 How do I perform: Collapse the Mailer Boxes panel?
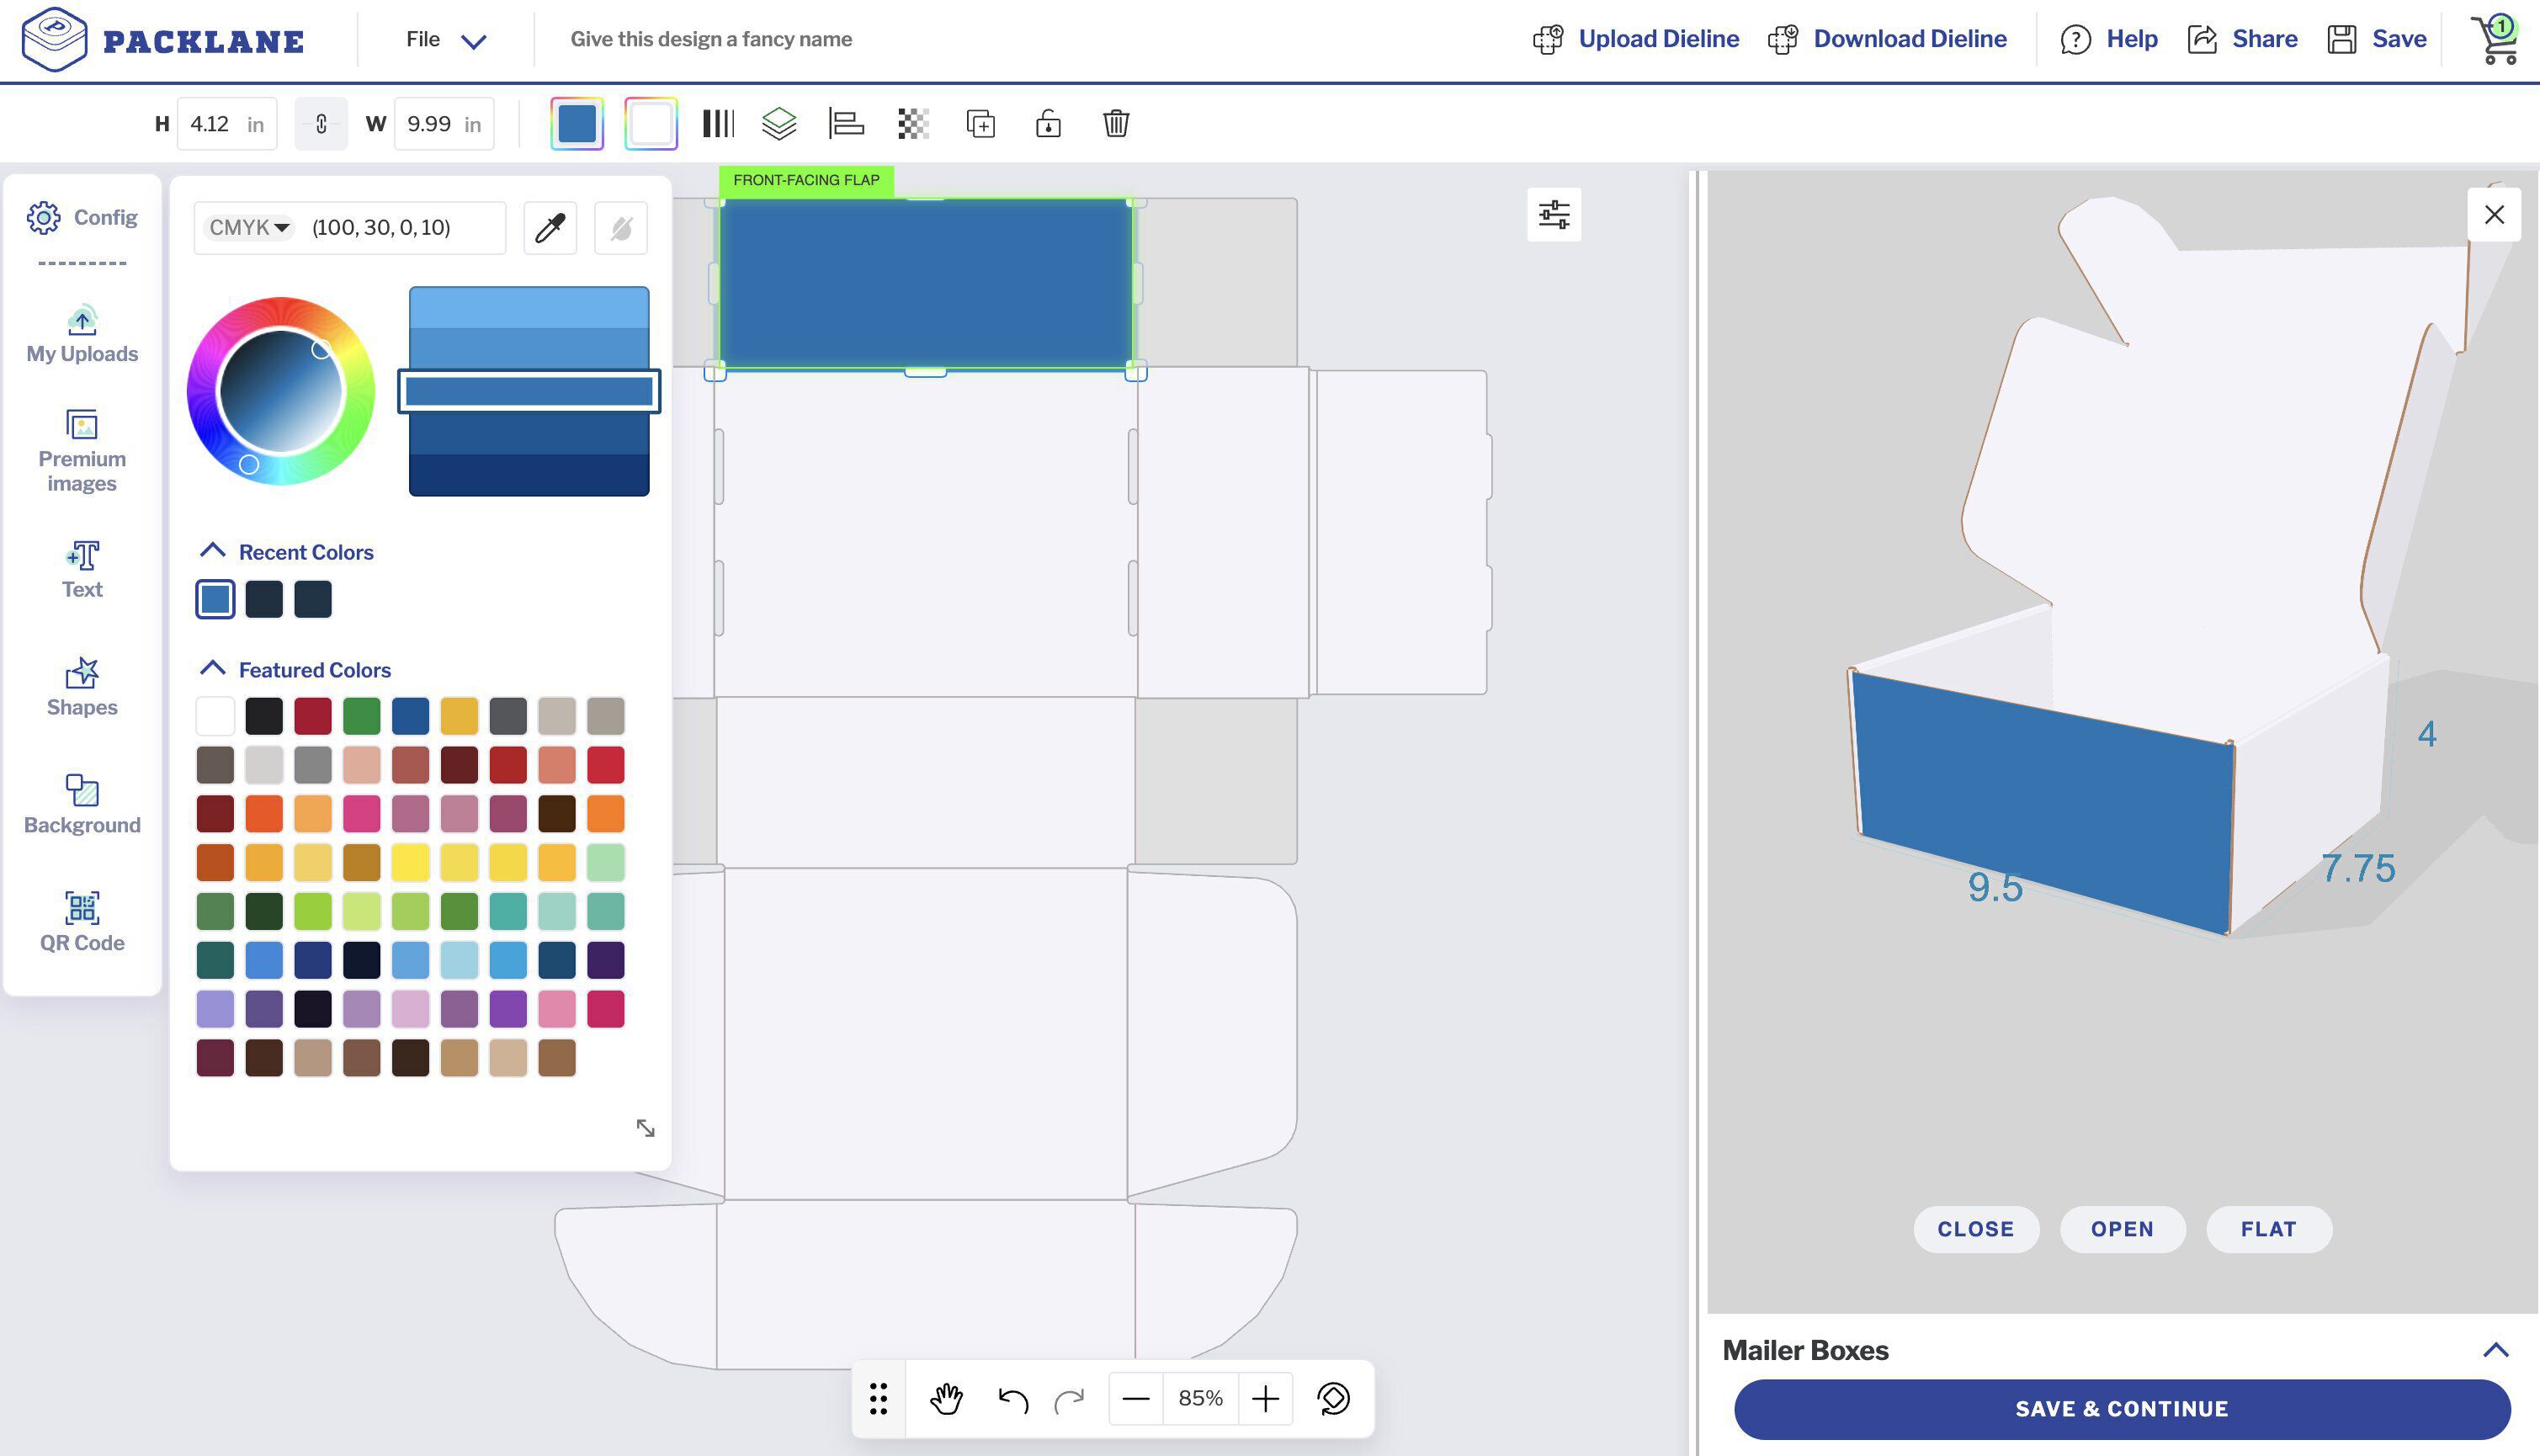click(2496, 1350)
